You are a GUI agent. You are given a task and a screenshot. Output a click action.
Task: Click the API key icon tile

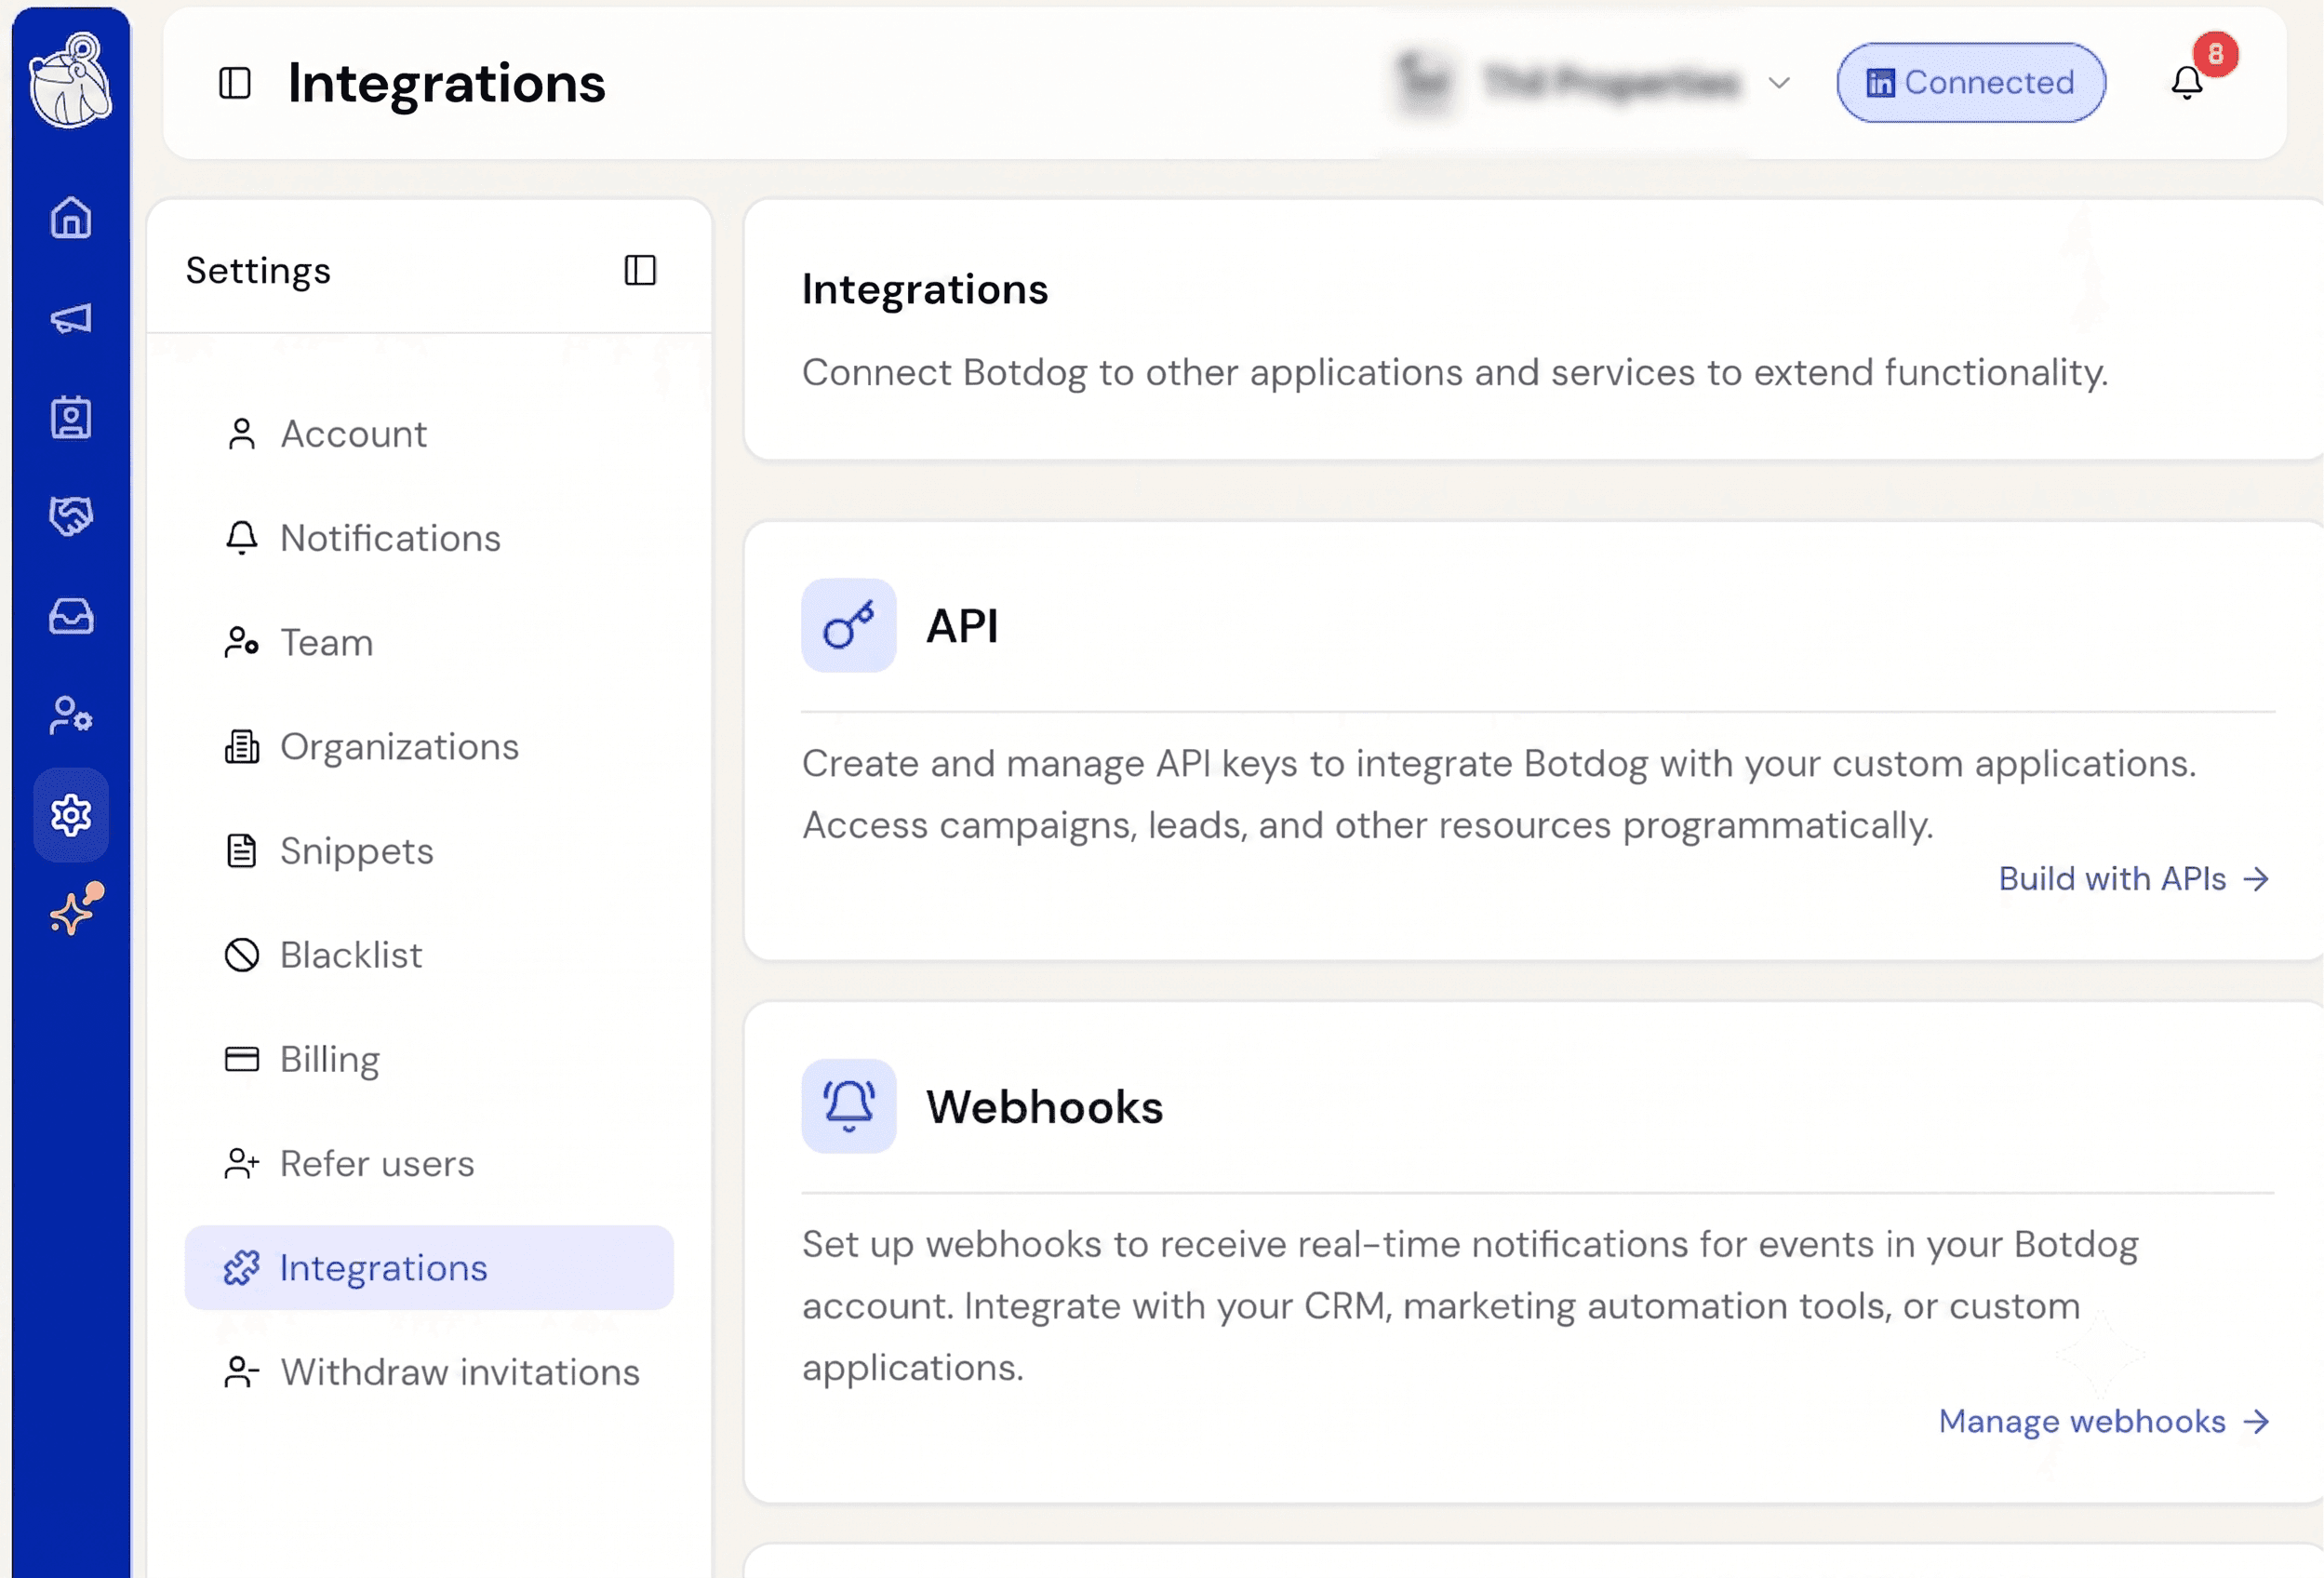pyautogui.click(x=849, y=625)
